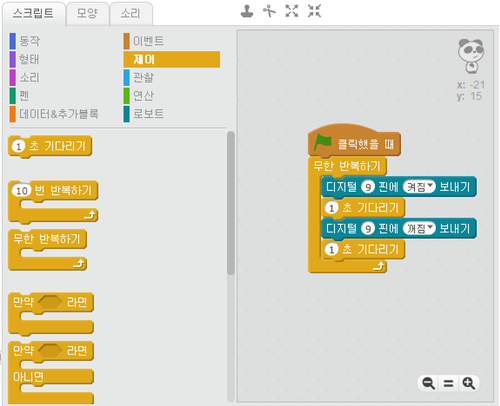Select the 데이터&추가블록 category
The width and height of the screenshot is (500, 406).
coord(54,114)
